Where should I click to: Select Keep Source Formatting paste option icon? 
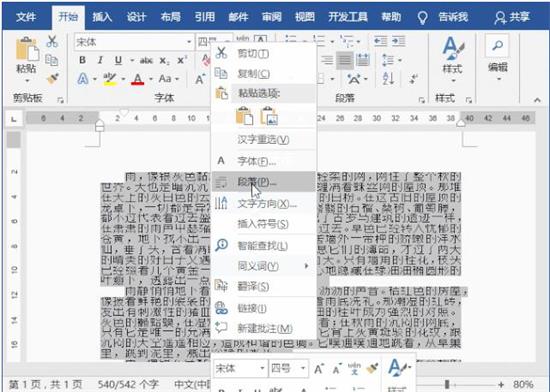pyautogui.click(x=244, y=116)
